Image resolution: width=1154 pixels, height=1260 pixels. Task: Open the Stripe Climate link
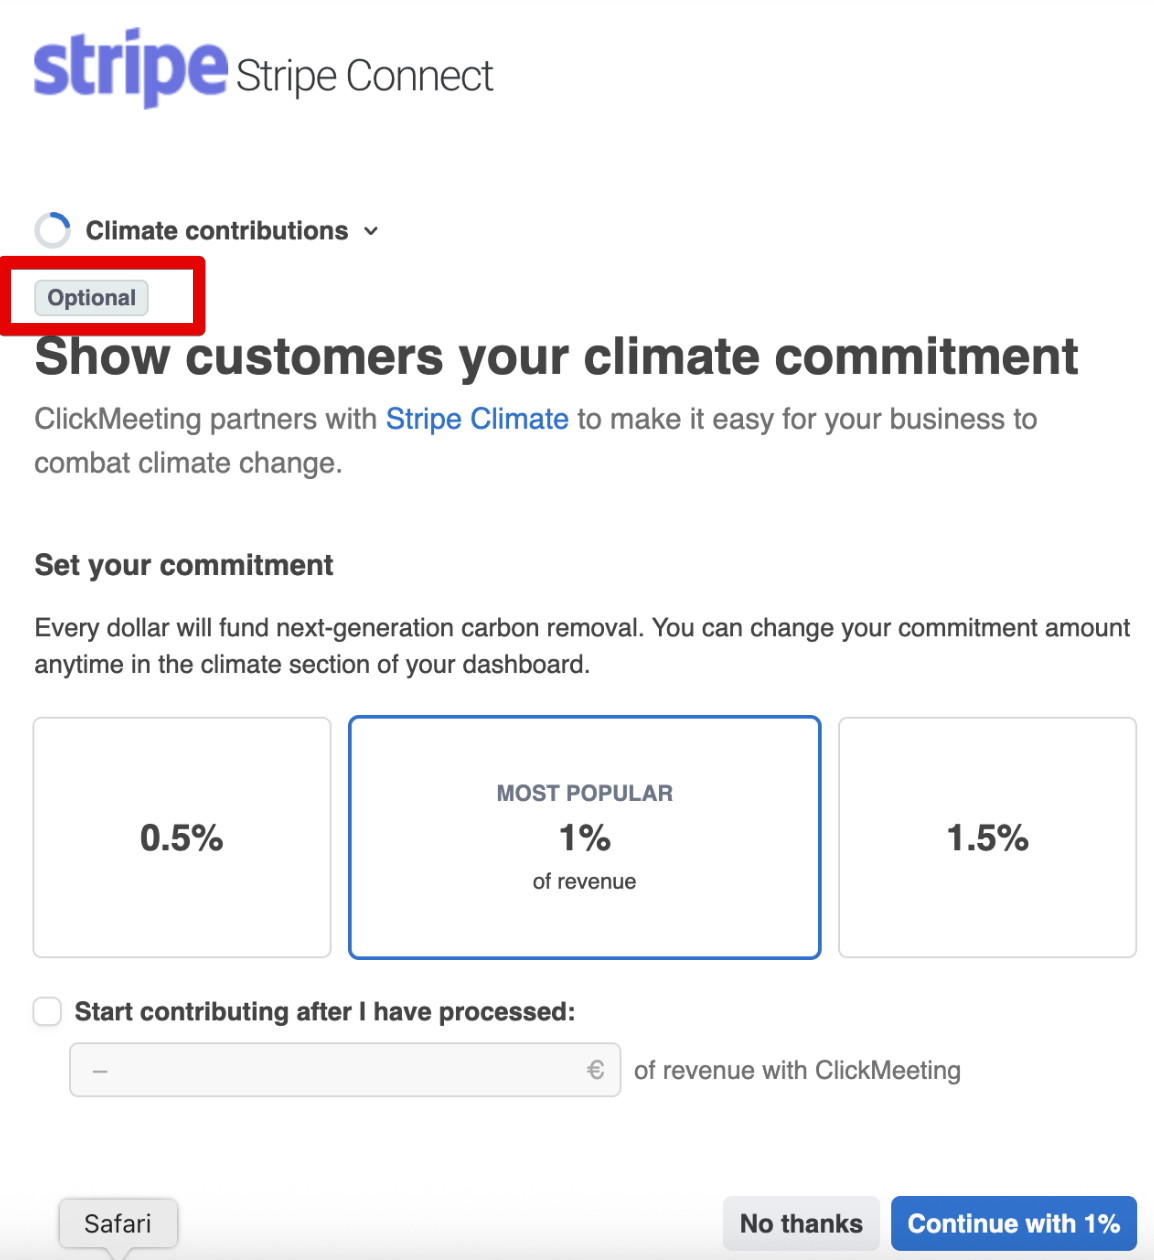(x=477, y=419)
